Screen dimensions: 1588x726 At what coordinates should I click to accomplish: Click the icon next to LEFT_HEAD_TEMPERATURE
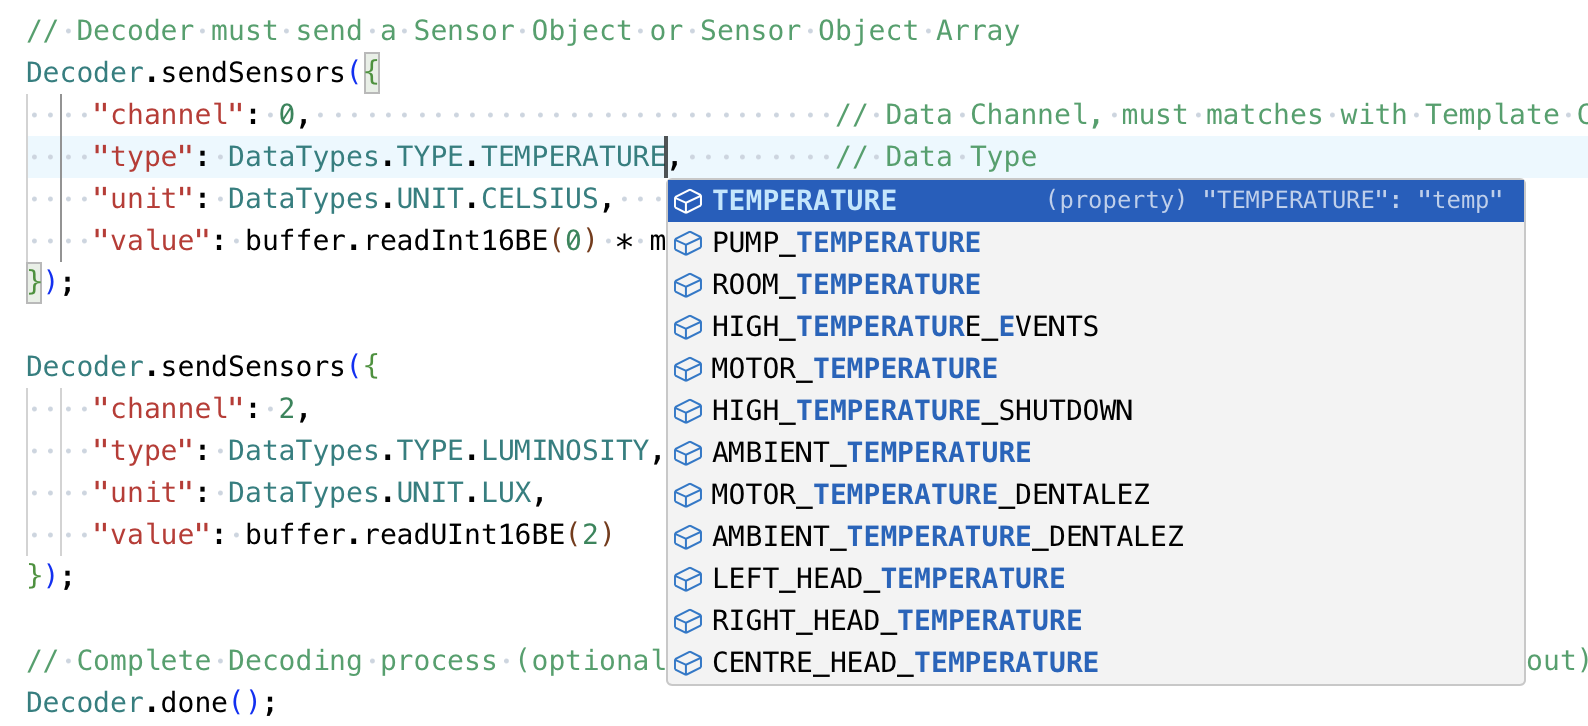point(688,579)
